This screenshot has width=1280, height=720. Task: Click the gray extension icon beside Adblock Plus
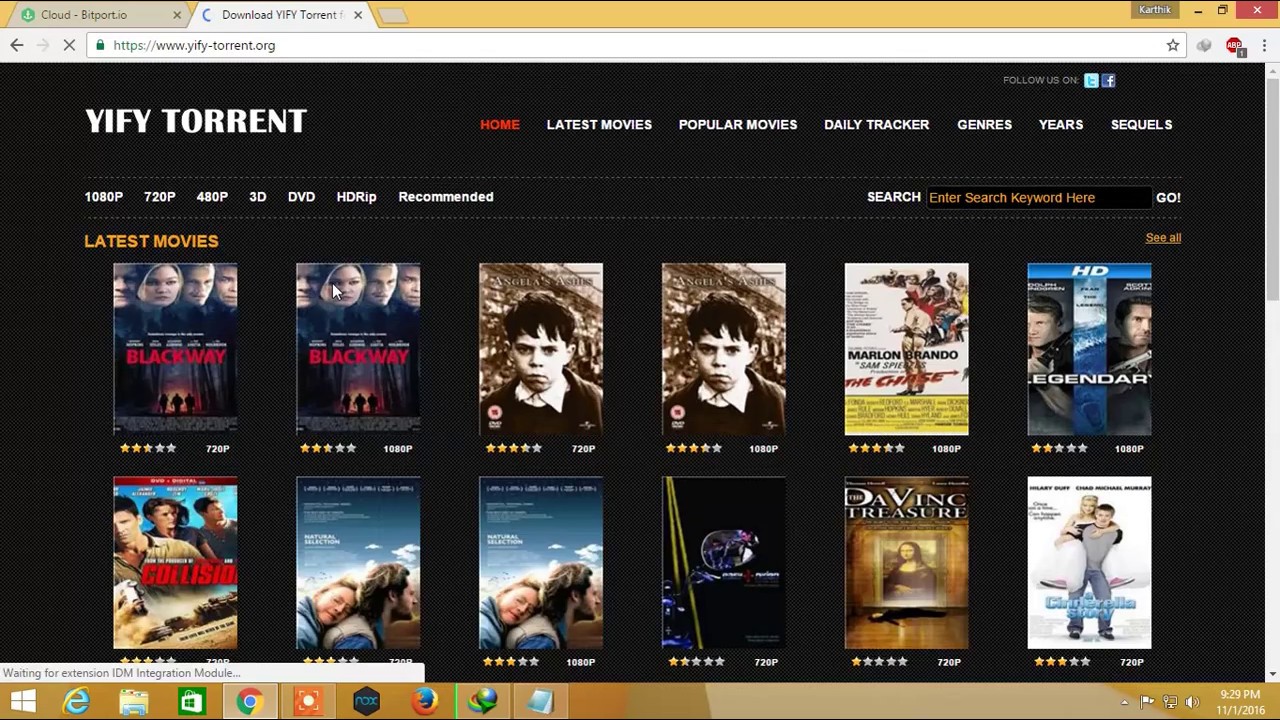click(x=1204, y=45)
